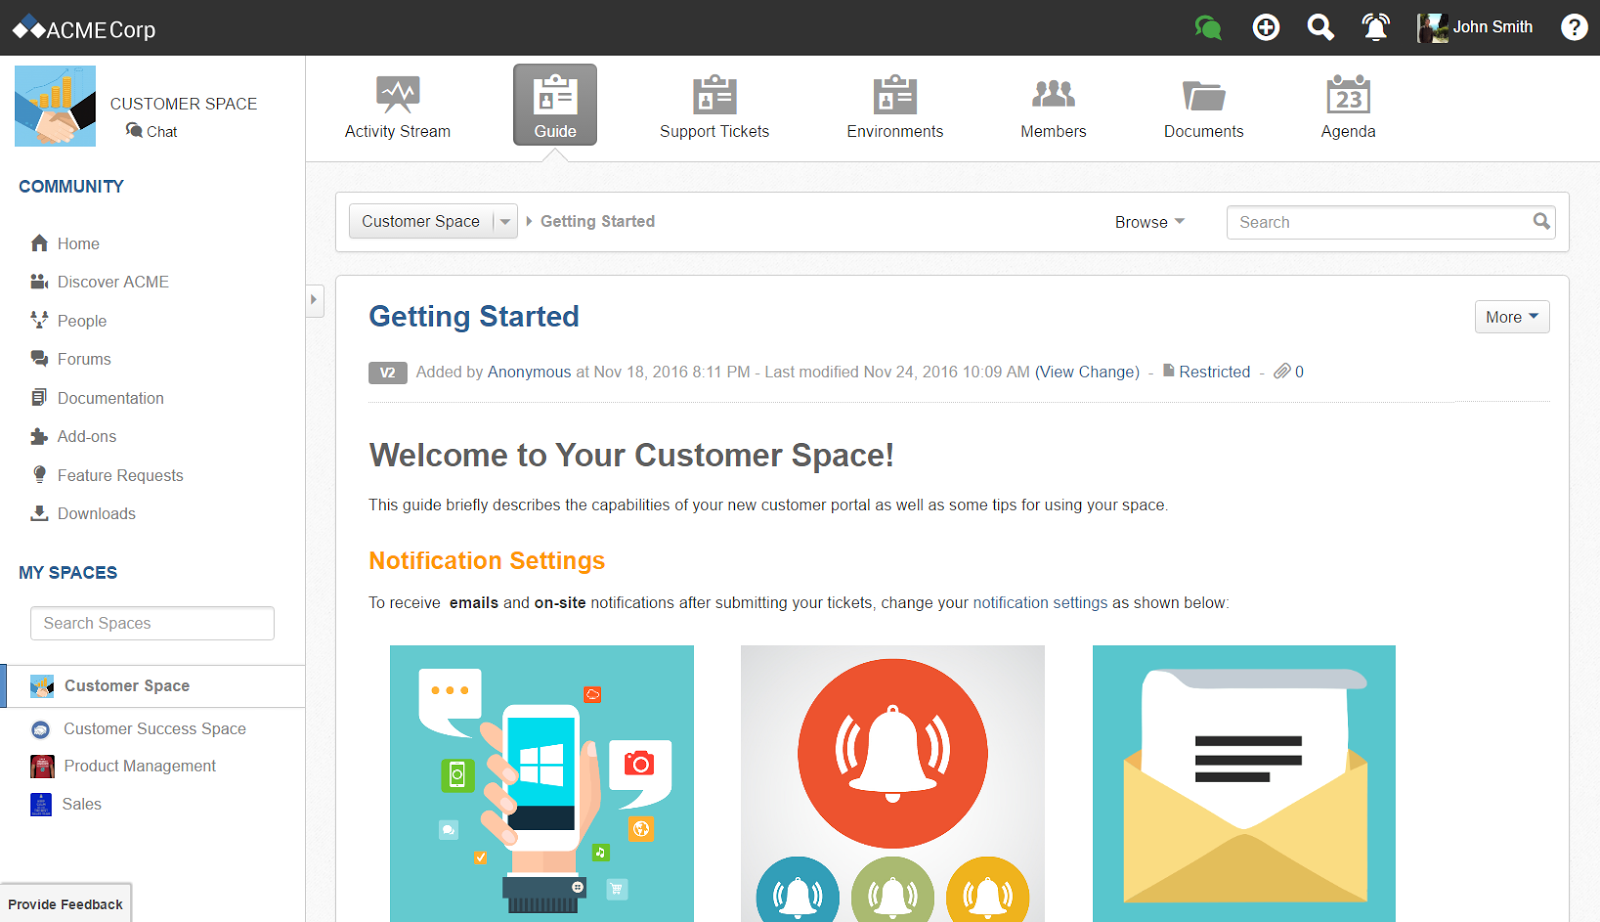1600x922 pixels.
Task: Switch to the Guide tab
Action: [x=555, y=104]
